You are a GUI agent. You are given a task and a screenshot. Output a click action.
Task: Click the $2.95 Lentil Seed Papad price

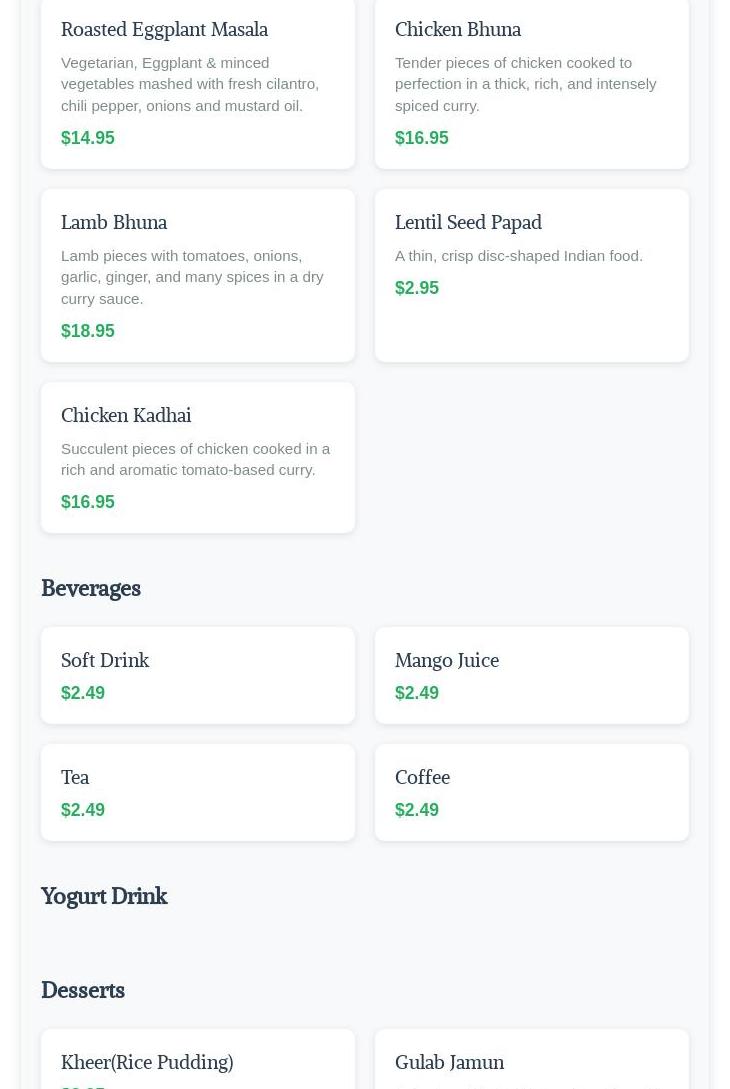click(x=416, y=288)
